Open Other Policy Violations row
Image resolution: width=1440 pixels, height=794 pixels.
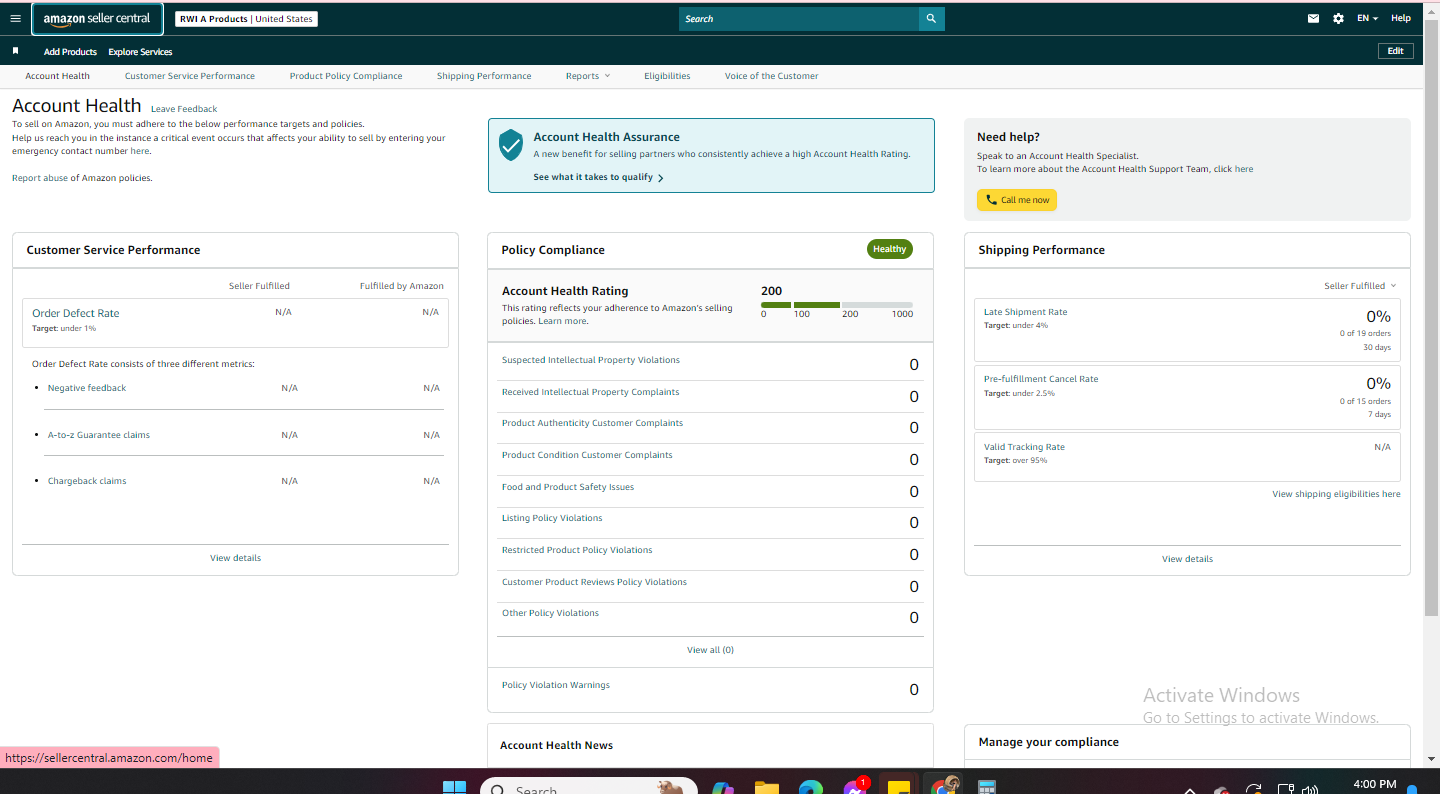pos(710,617)
